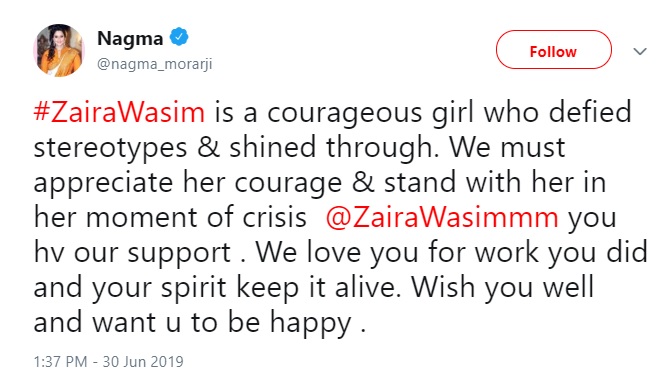The width and height of the screenshot is (664, 375).
Task: Click the phrase 'her moment of crisis'
Action: 170,218
